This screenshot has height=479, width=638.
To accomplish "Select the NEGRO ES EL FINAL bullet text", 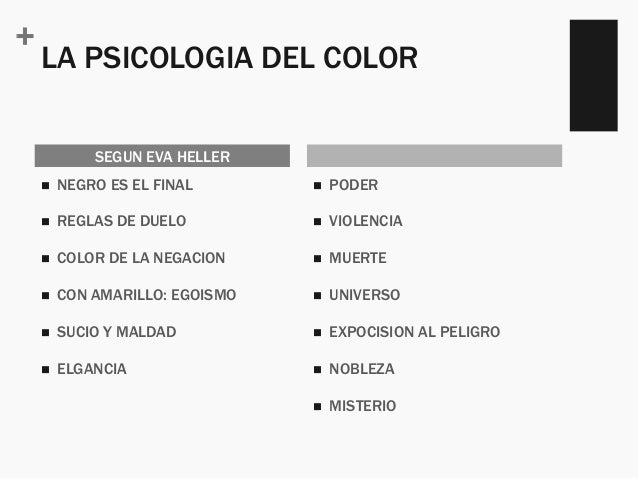I will pyautogui.click(x=125, y=185).
